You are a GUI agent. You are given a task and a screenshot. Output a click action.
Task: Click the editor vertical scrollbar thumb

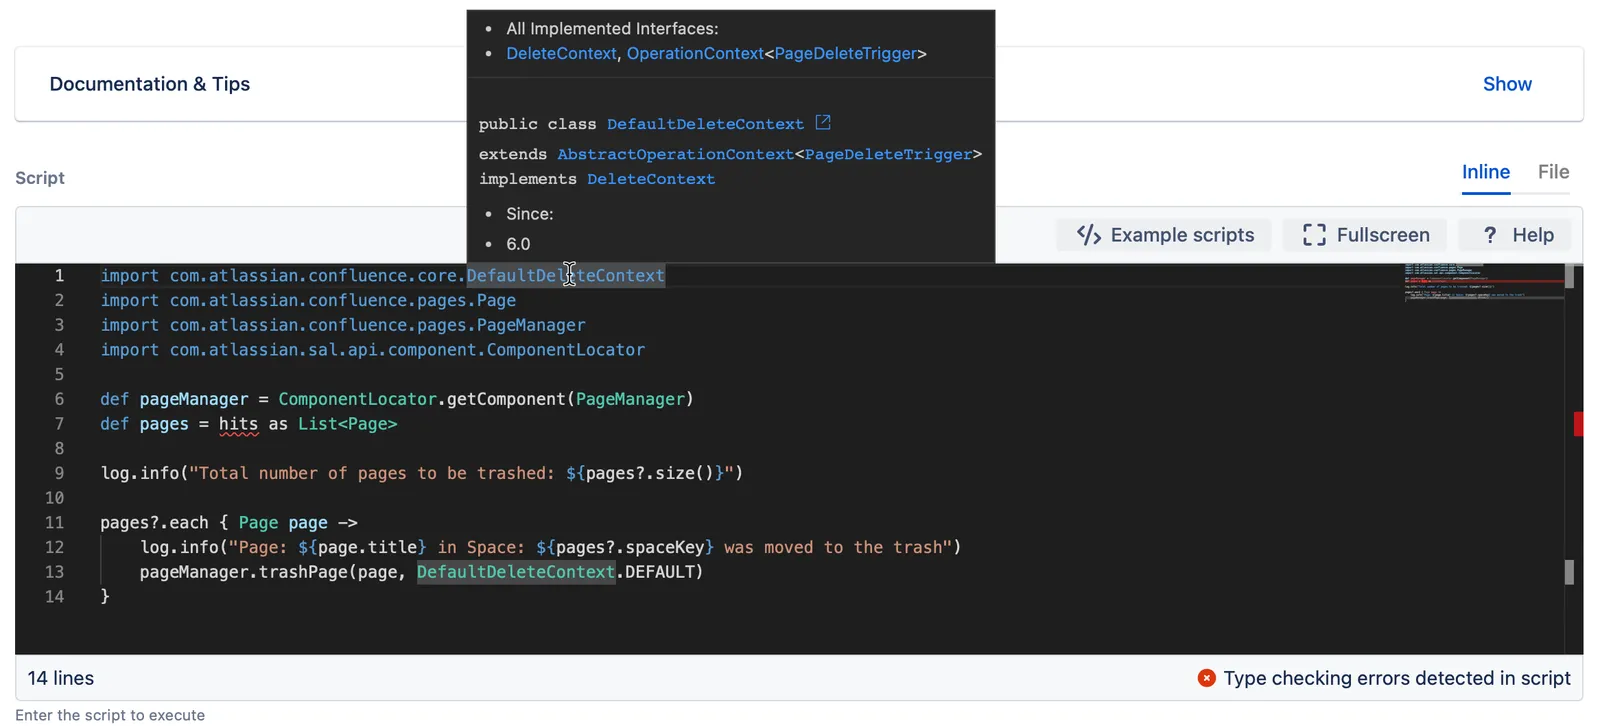[x=1569, y=276]
